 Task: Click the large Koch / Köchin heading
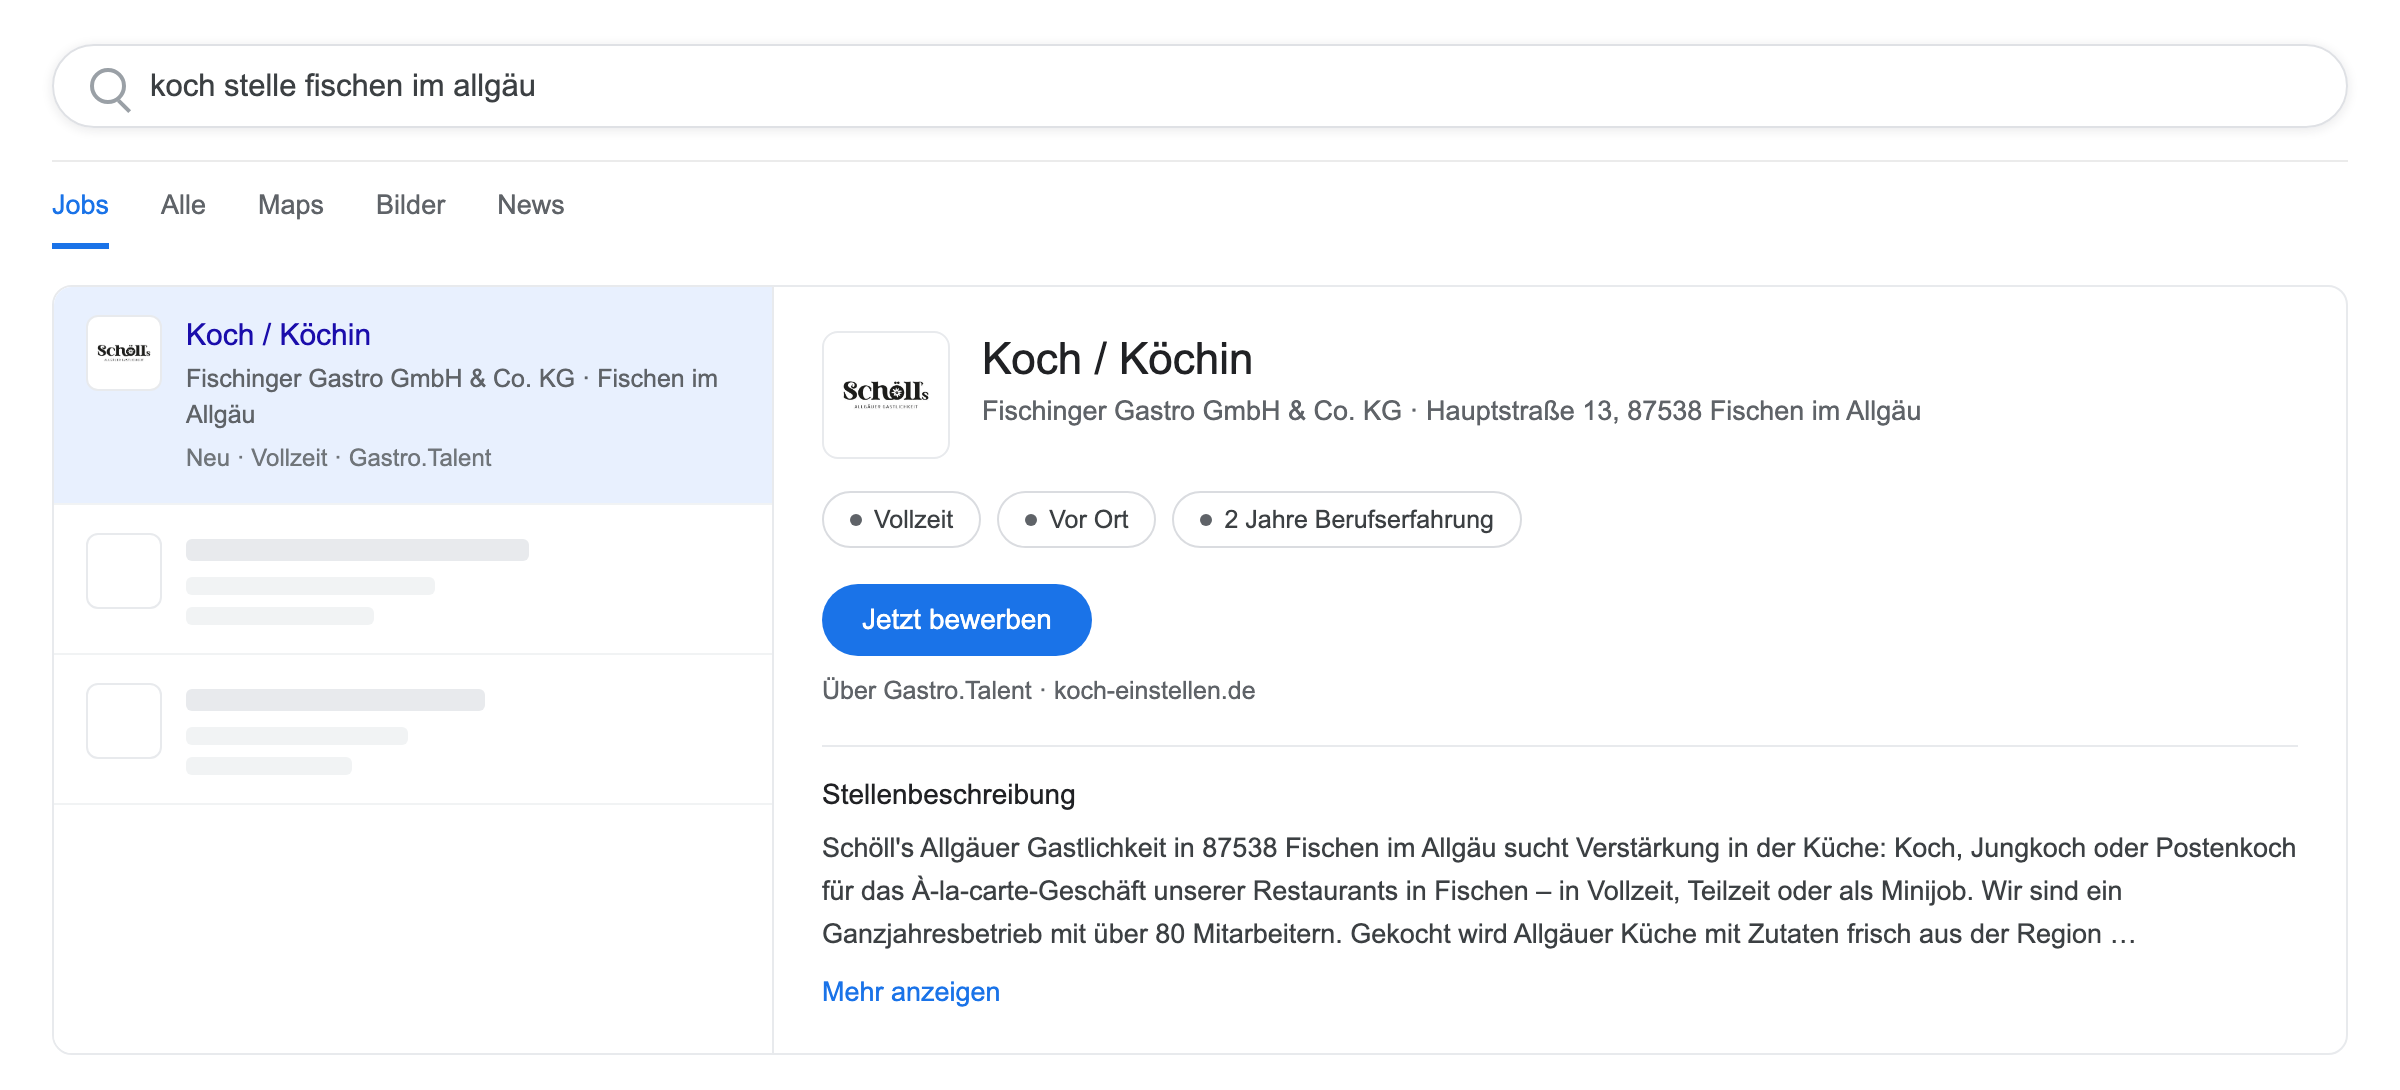(1117, 359)
